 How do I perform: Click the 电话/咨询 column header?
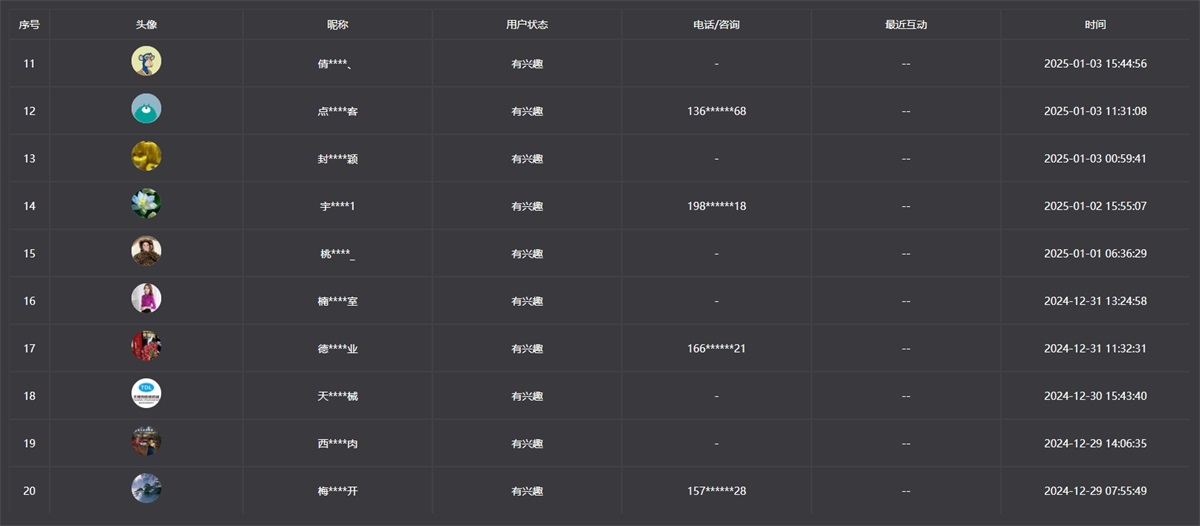(x=716, y=25)
